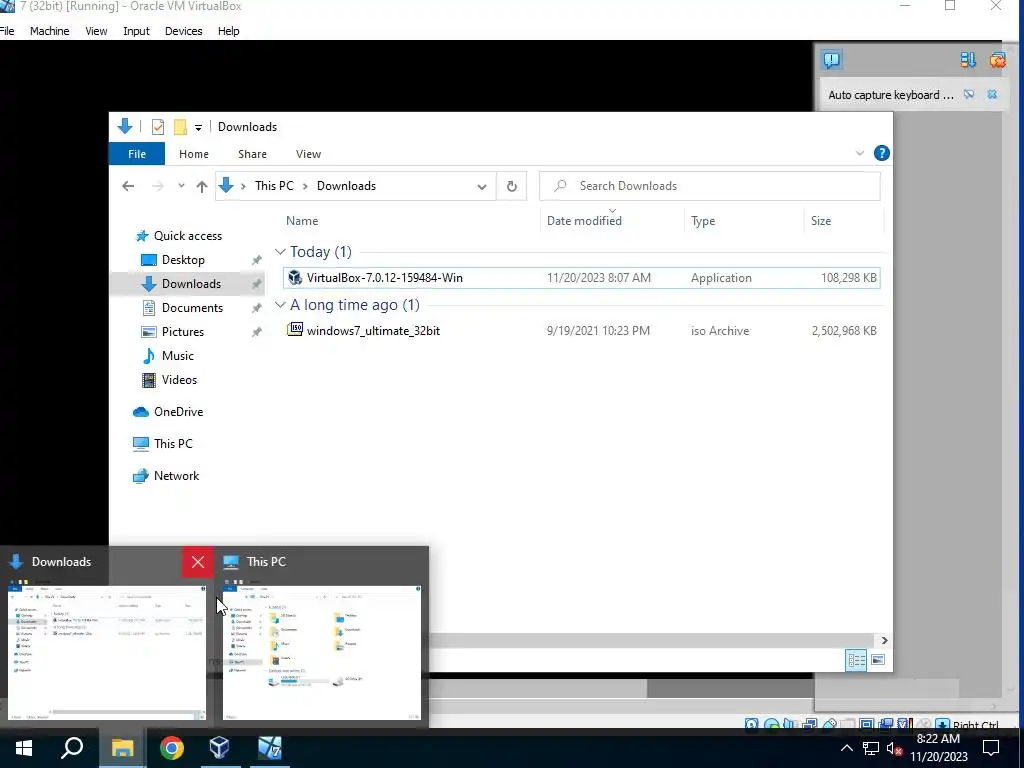Screen dimensions: 1024x768
Task: Click scroll right arrow of horizontal scrollbar
Action: (x=884, y=641)
